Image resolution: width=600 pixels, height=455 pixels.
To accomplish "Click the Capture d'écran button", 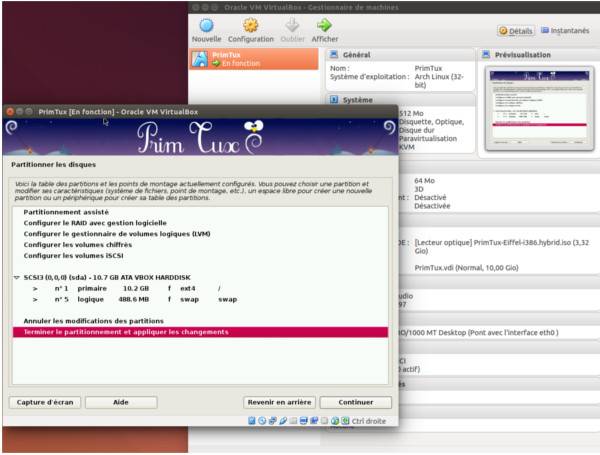I will (x=45, y=402).
